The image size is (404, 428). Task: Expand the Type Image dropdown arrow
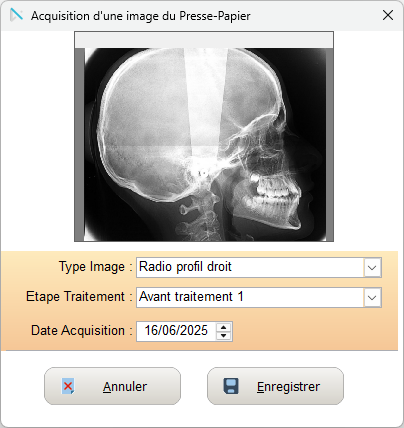pyautogui.click(x=372, y=267)
